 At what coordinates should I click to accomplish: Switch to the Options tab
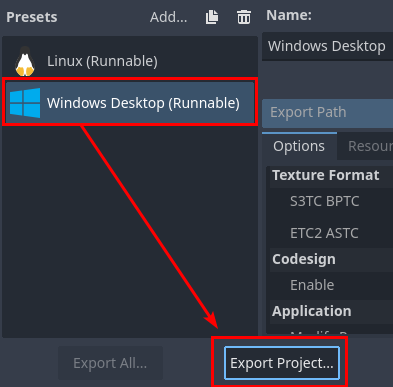tap(299, 146)
